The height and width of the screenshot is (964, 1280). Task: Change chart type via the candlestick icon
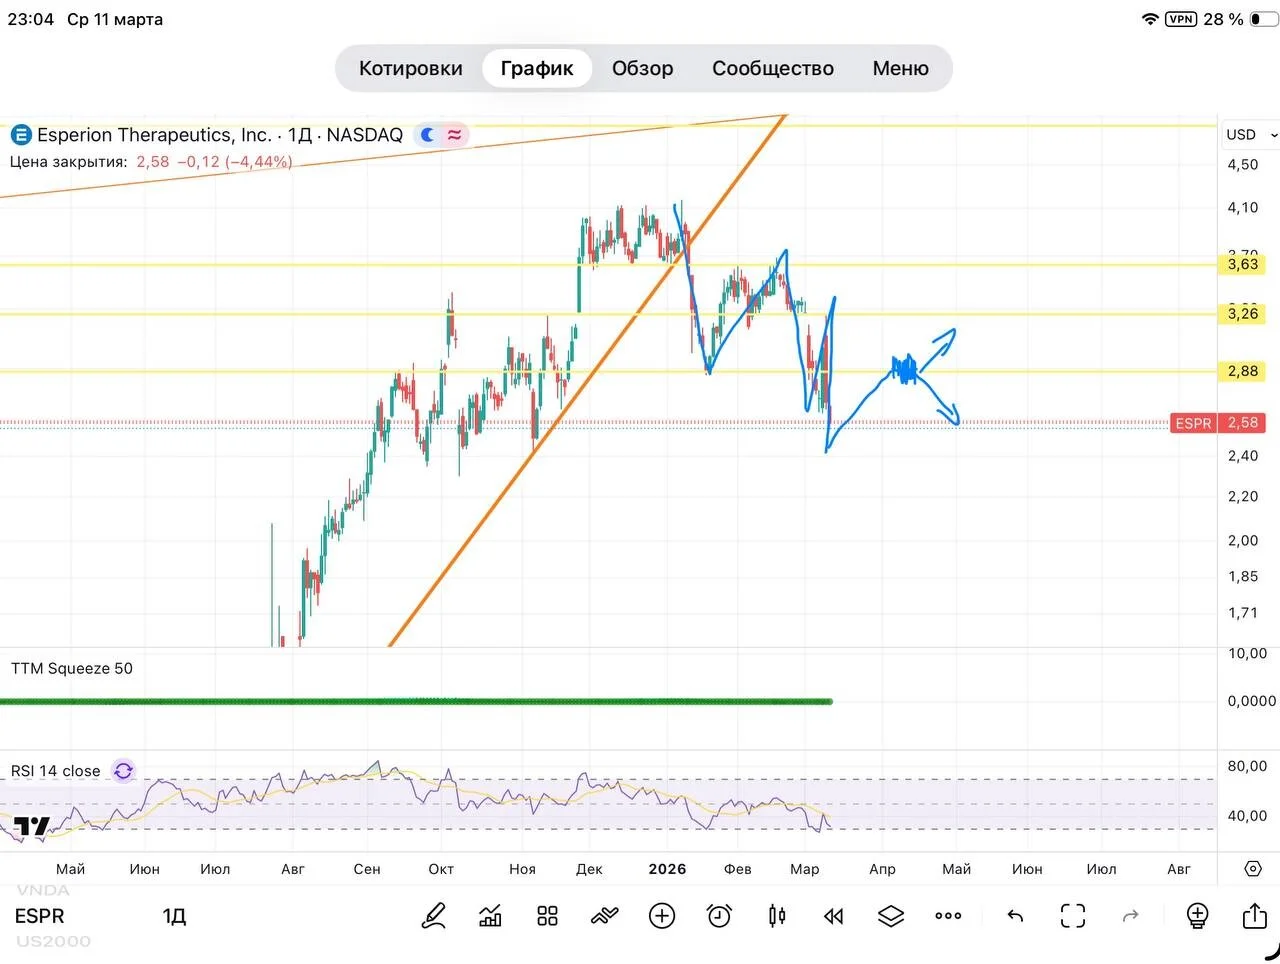(777, 915)
